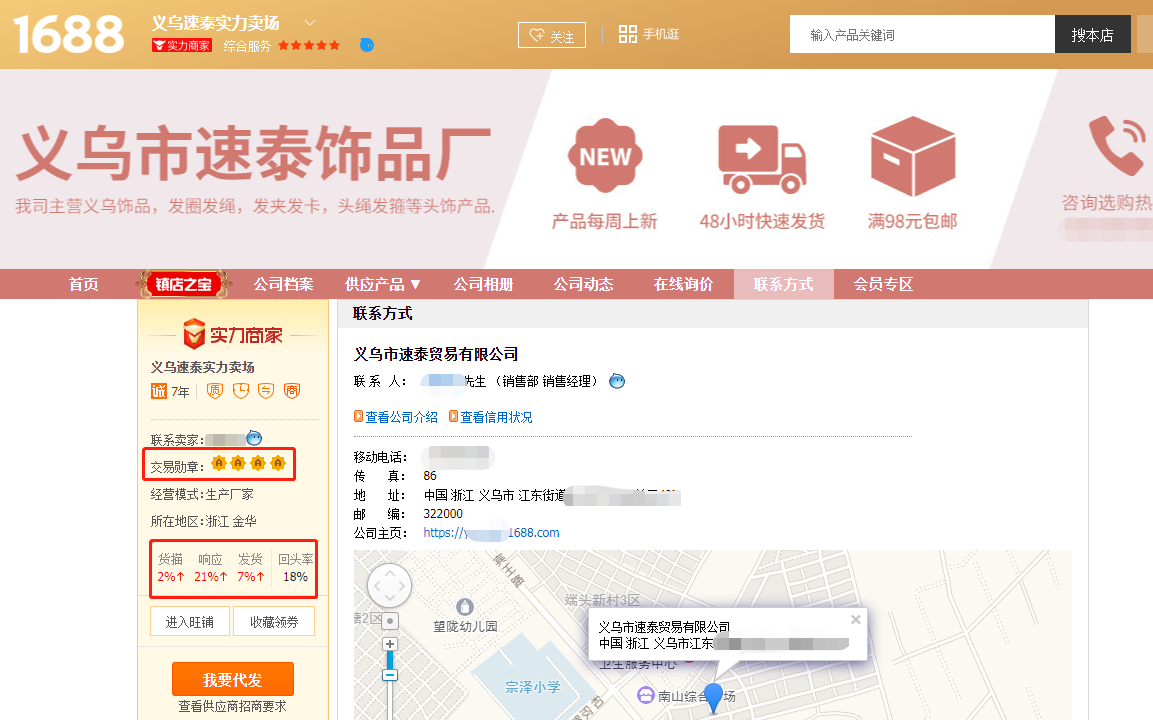Click the 实力商家 badge in header
The image size is (1153, 720).
[x=182, y=46]
